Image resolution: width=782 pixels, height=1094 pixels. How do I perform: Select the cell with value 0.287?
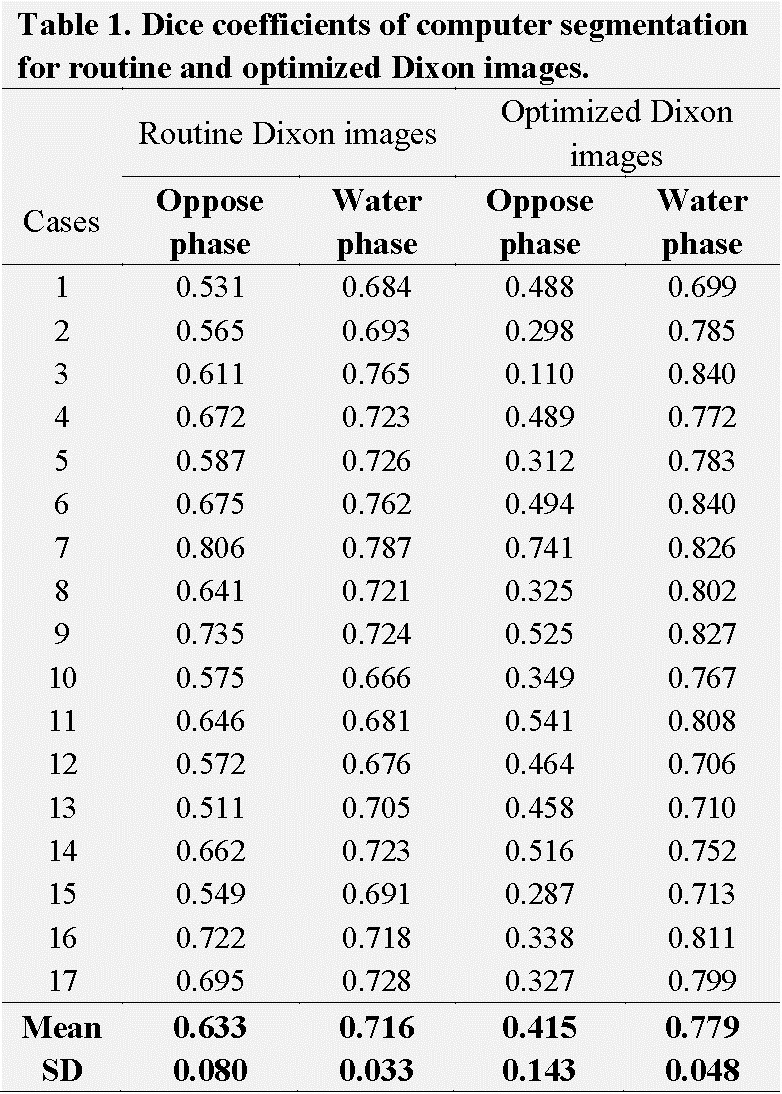539,894
